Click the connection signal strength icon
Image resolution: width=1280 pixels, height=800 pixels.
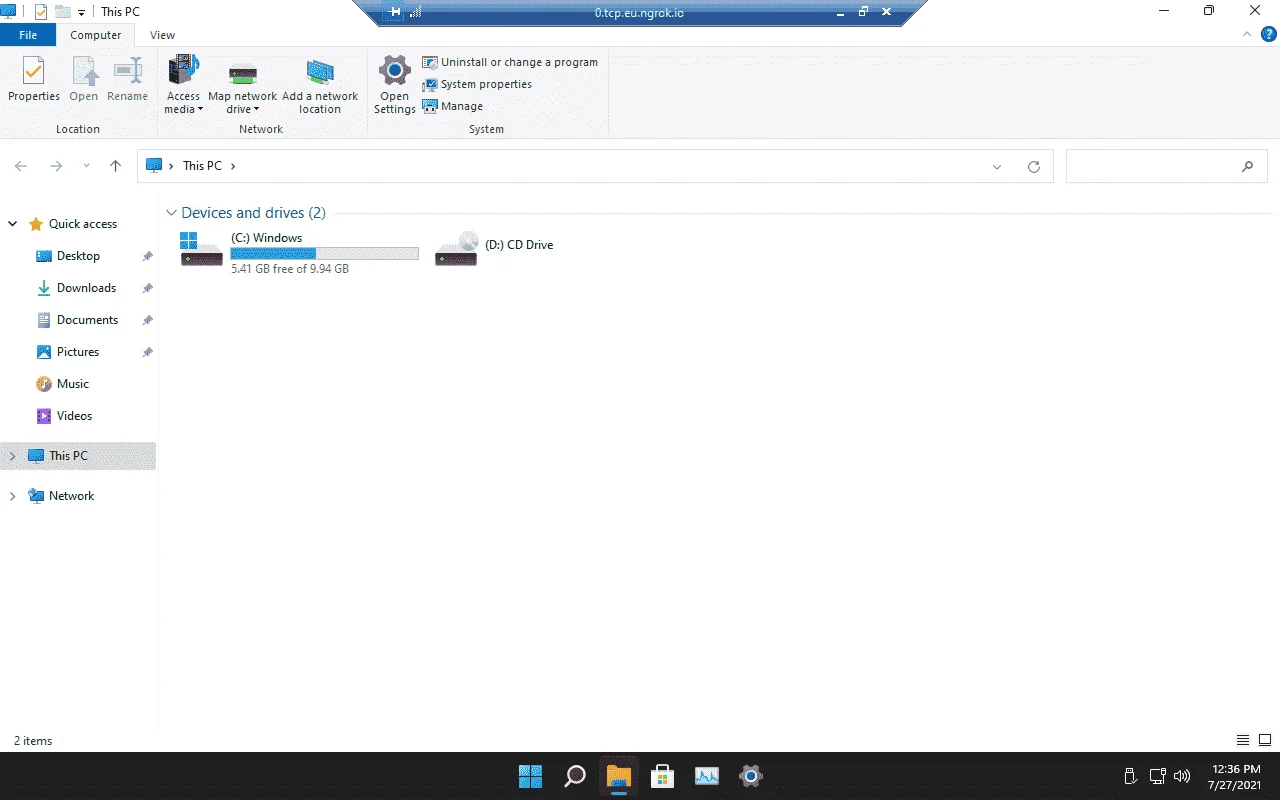click(416, 12)
